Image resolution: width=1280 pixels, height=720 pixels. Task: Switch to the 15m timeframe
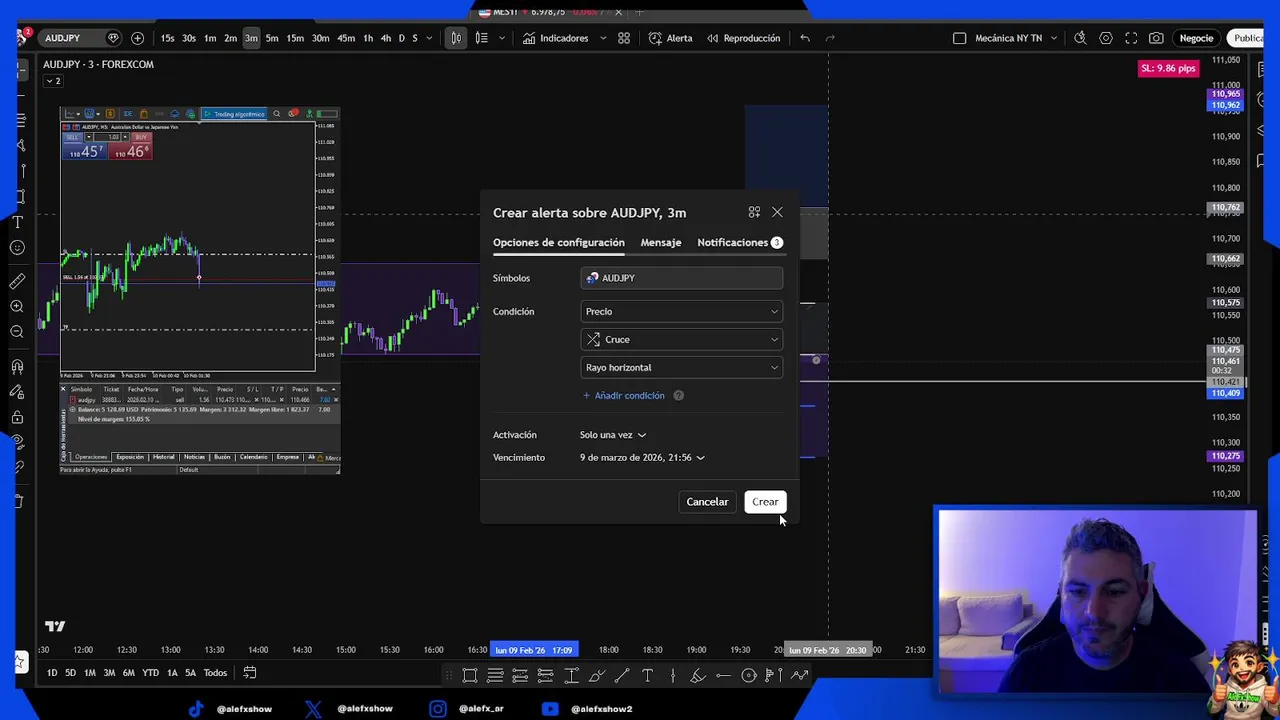295,38
